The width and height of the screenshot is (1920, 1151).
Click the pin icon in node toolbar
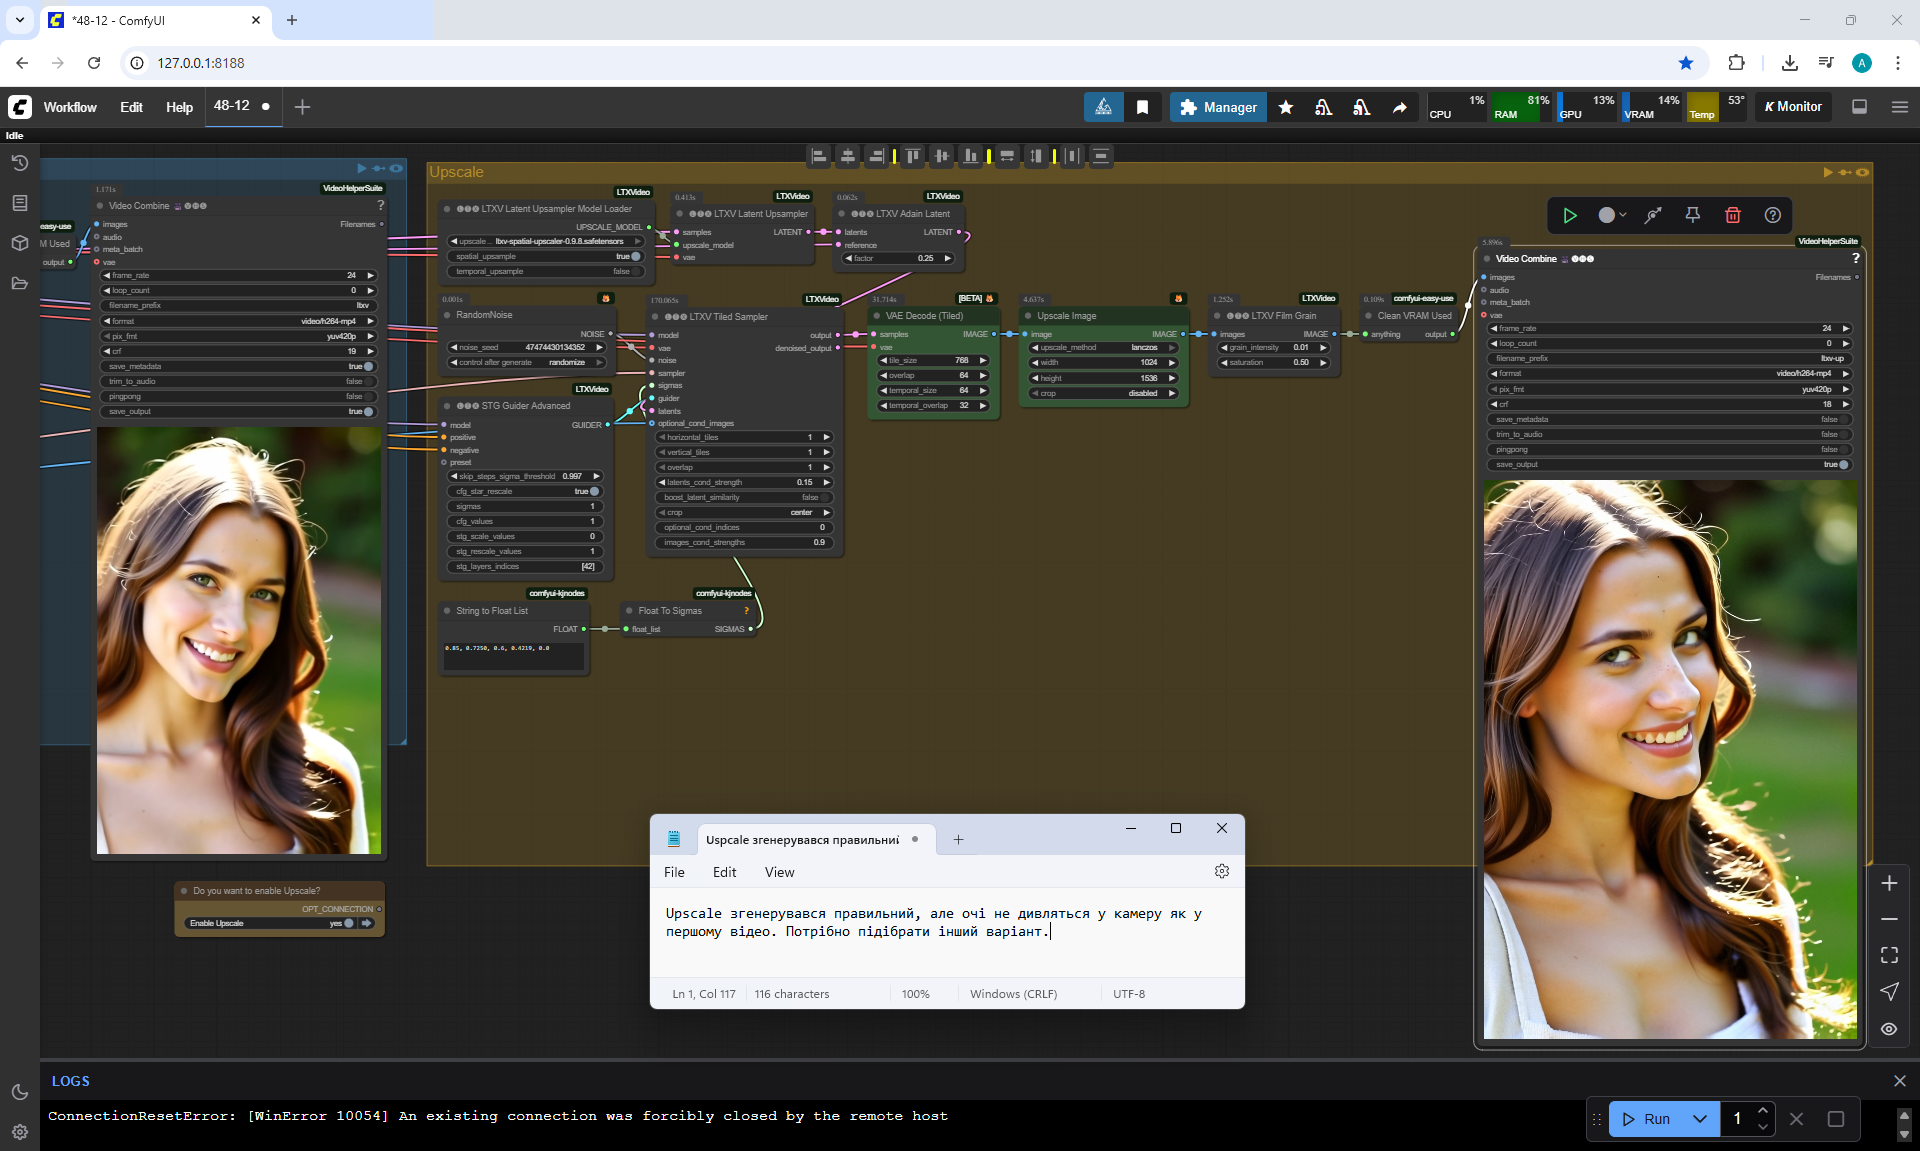point(1692,215)
